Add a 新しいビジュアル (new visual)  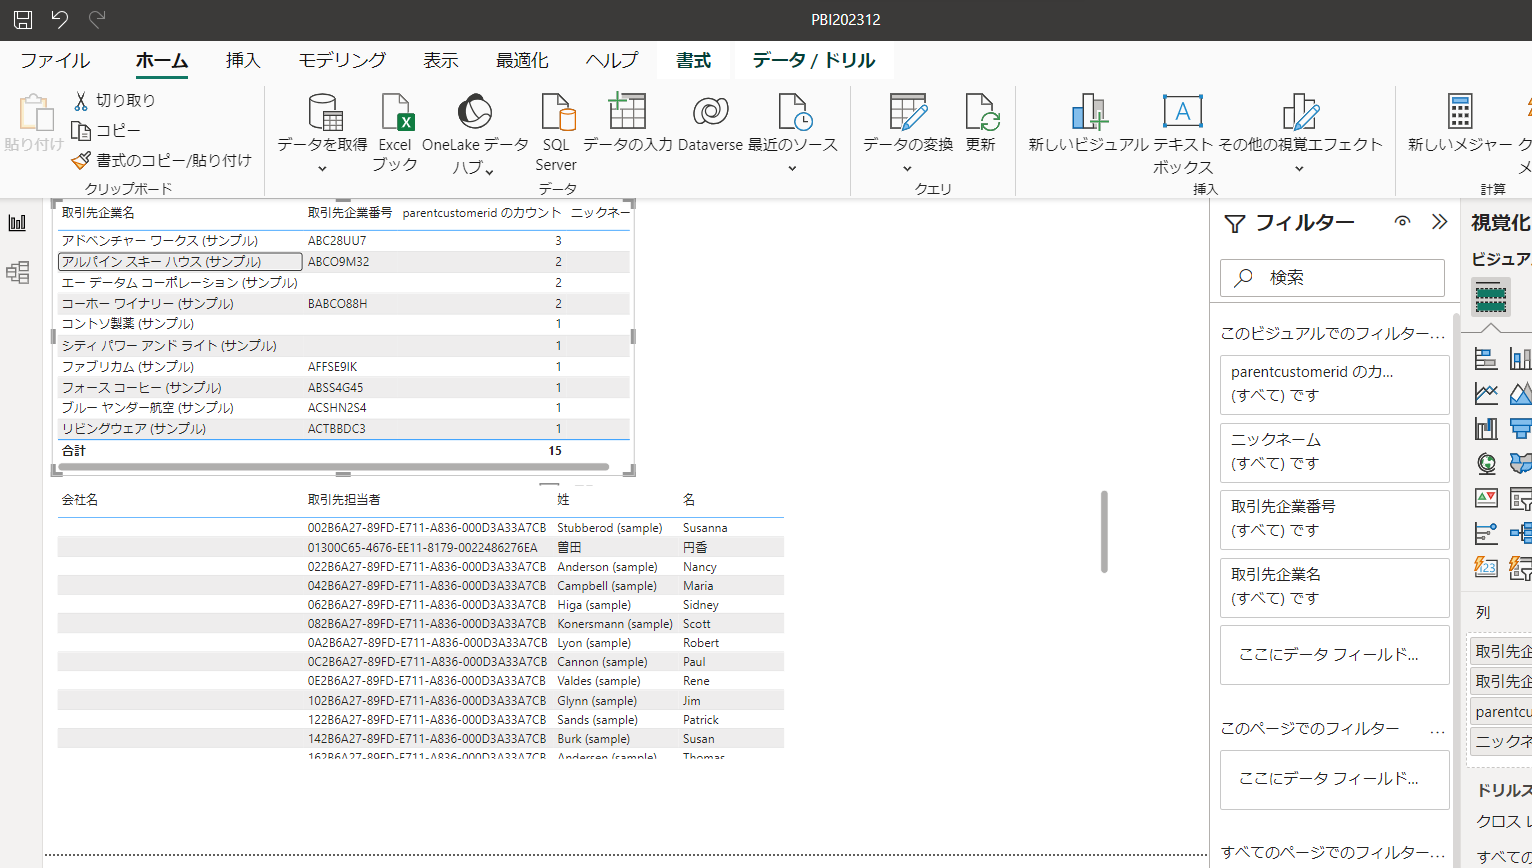coord(1089,123)
